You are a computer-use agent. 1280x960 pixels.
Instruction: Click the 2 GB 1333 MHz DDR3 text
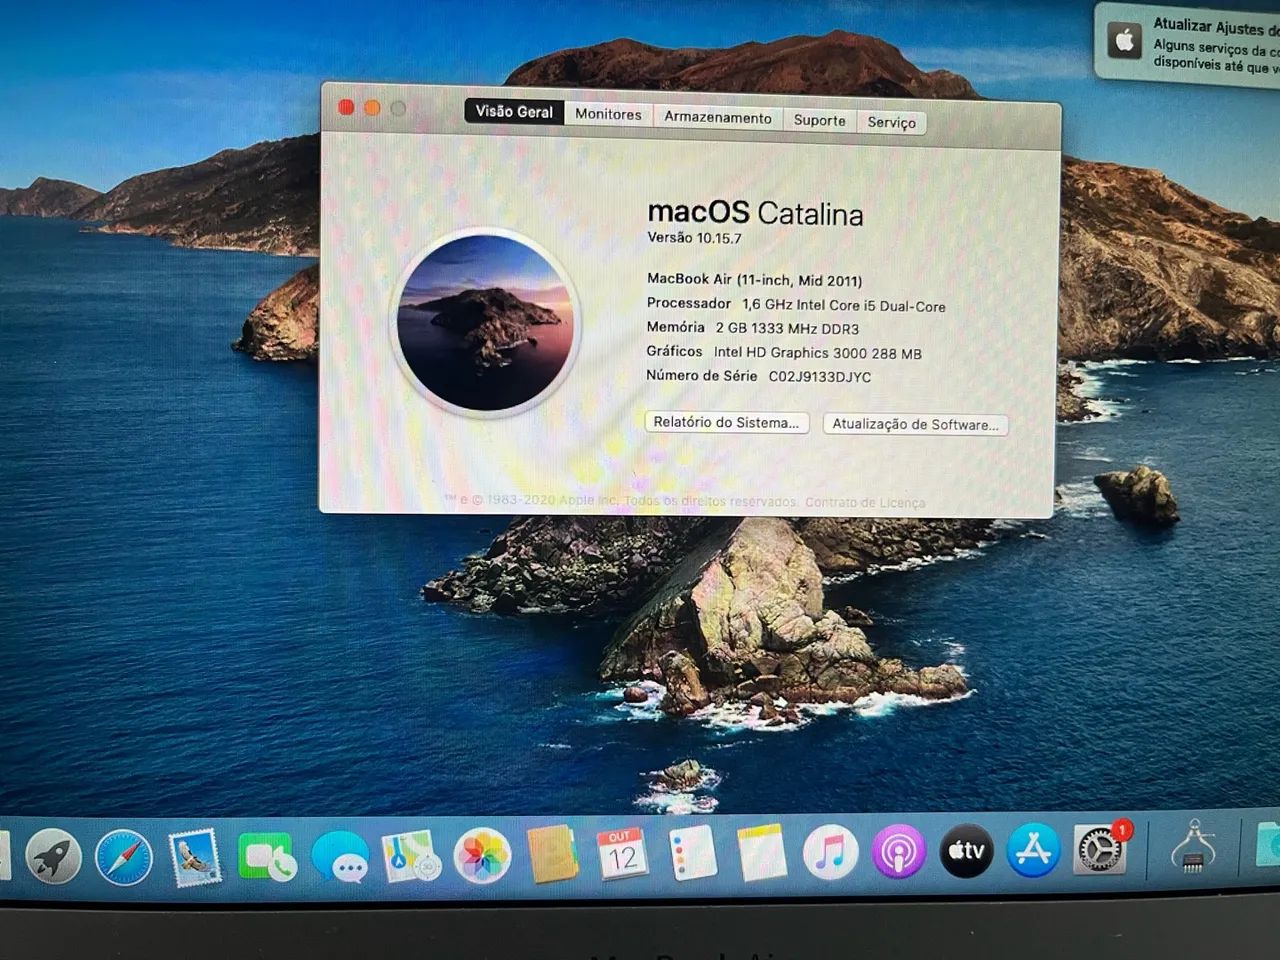(787, 328)
